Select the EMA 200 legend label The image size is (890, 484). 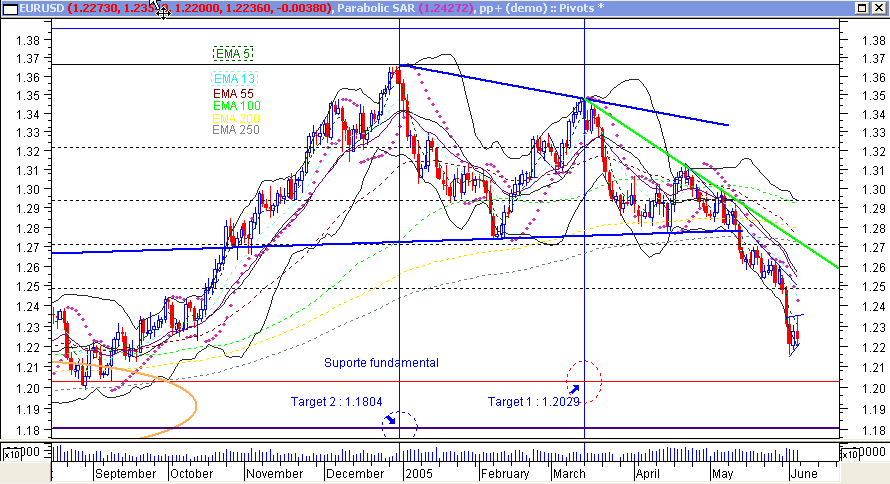[x=236, y=119]
